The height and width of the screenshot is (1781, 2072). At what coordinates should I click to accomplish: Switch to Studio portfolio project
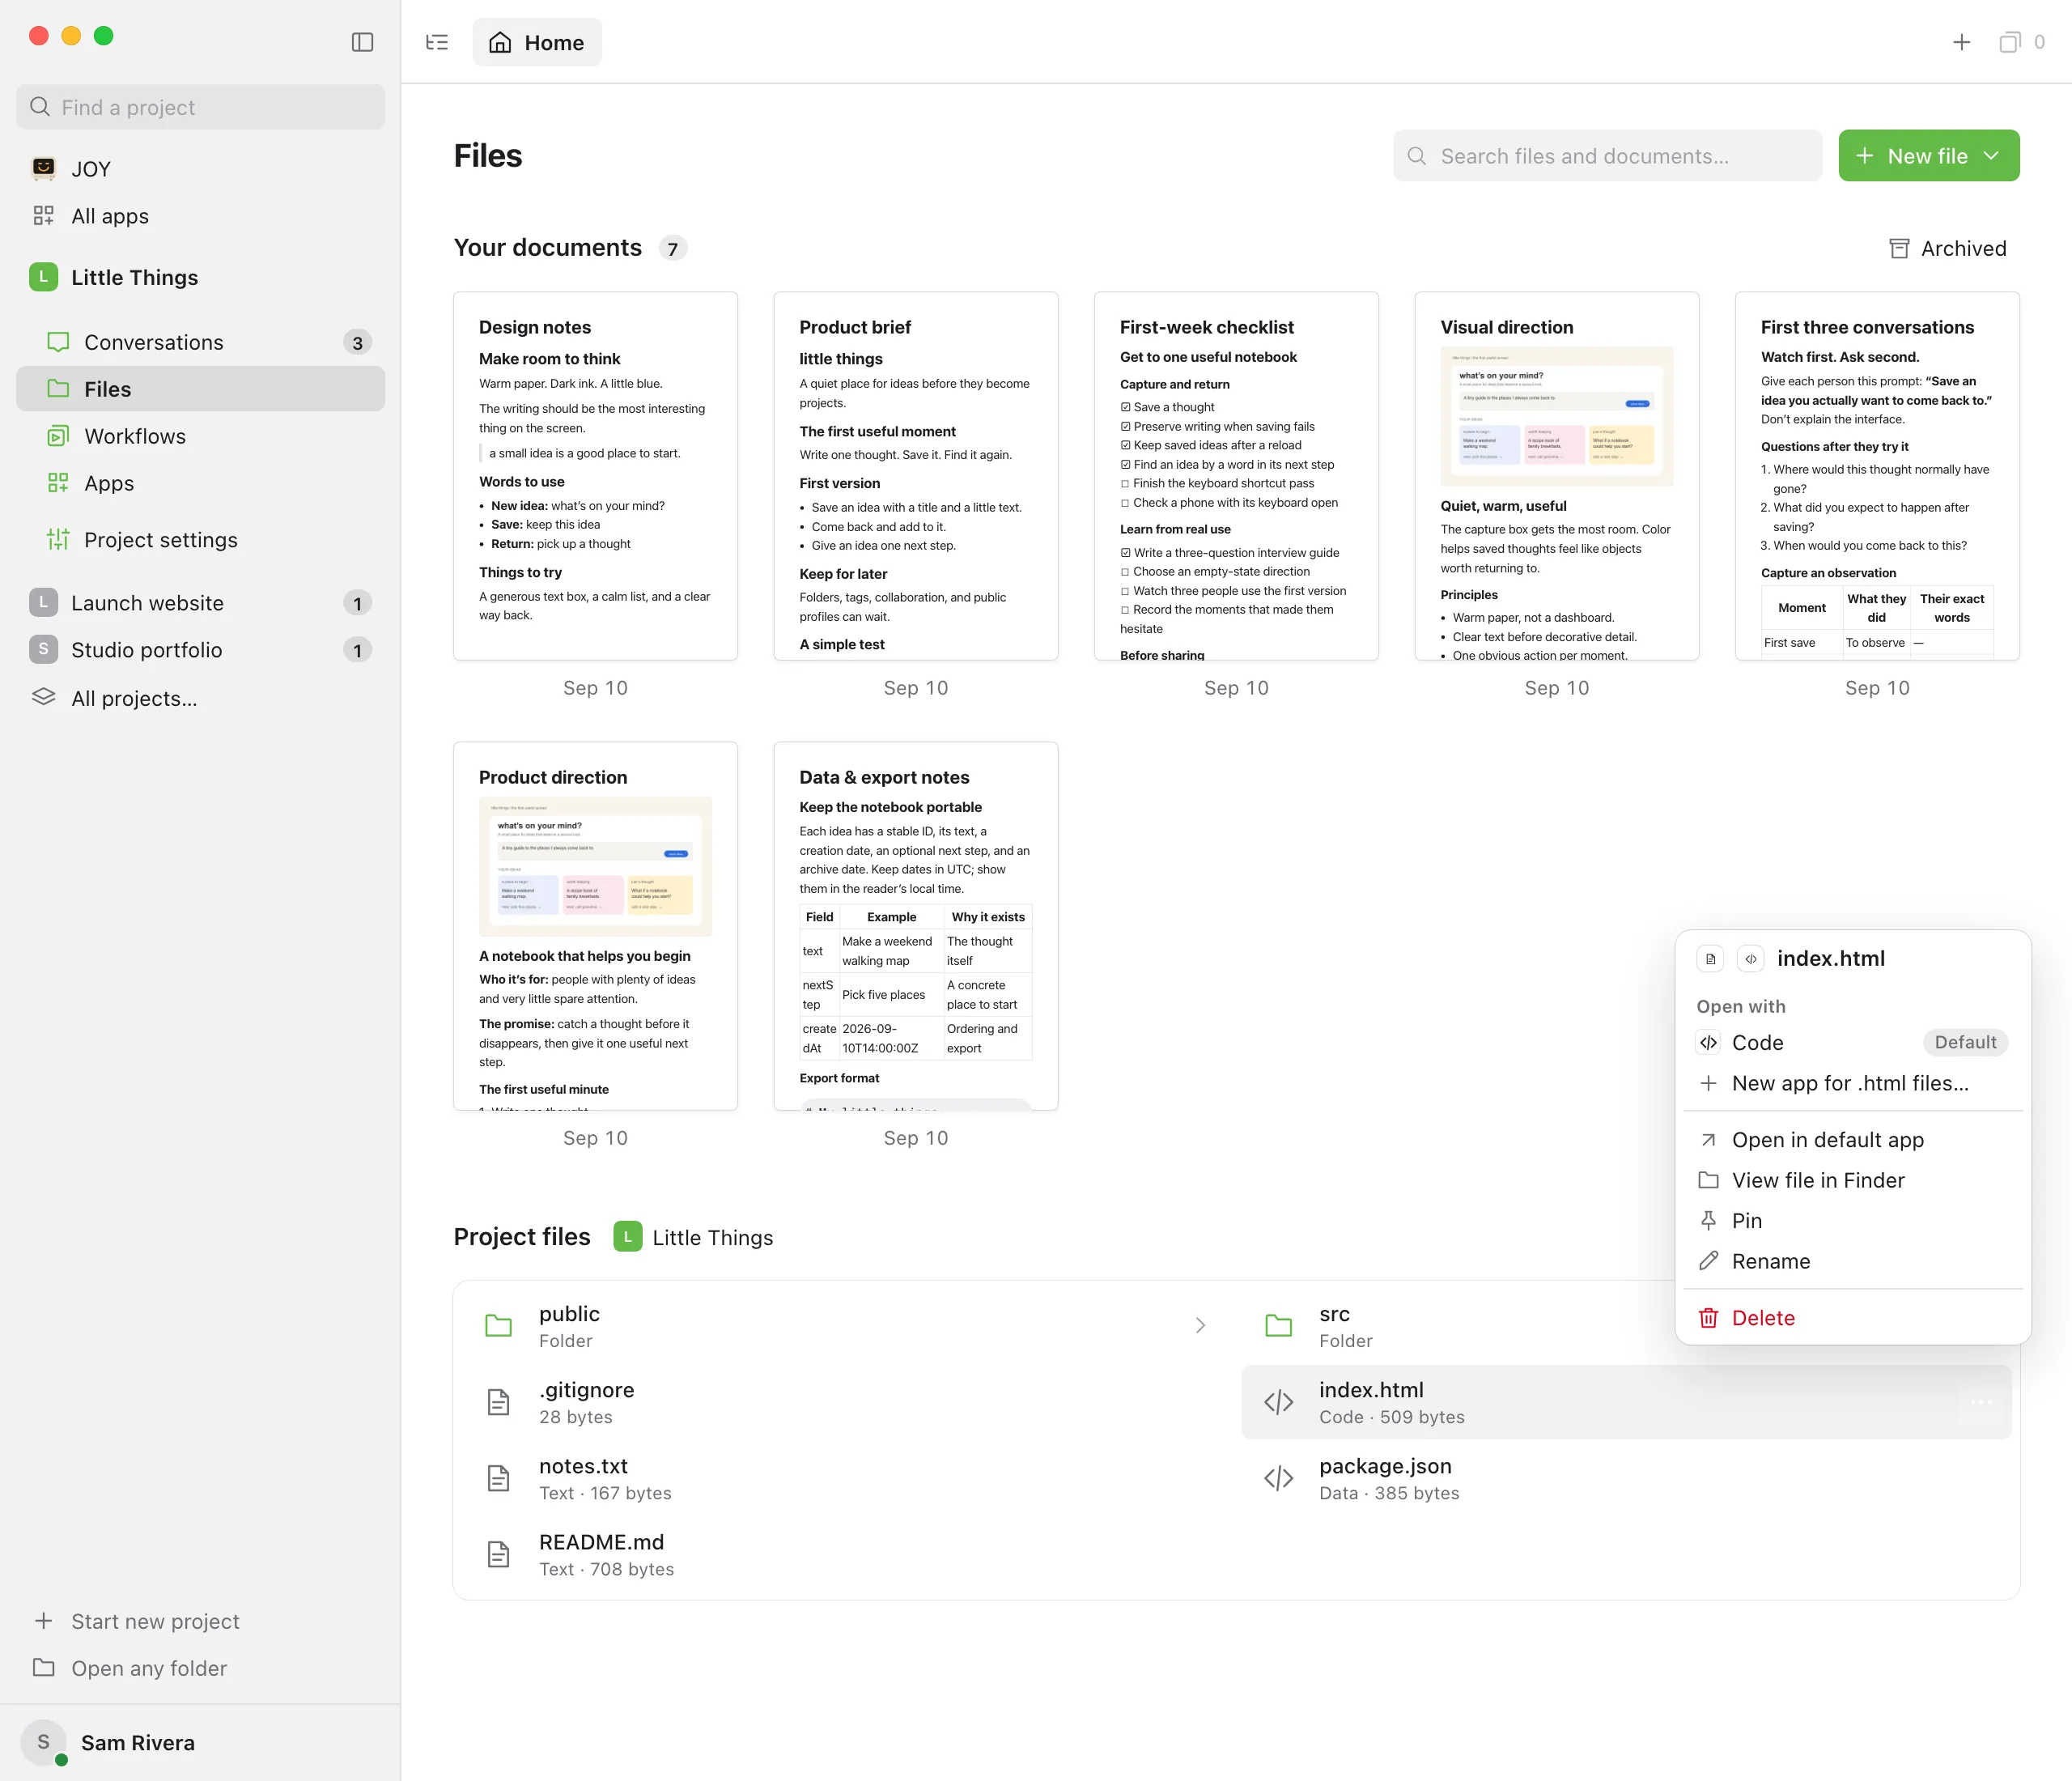pos(200,650)
